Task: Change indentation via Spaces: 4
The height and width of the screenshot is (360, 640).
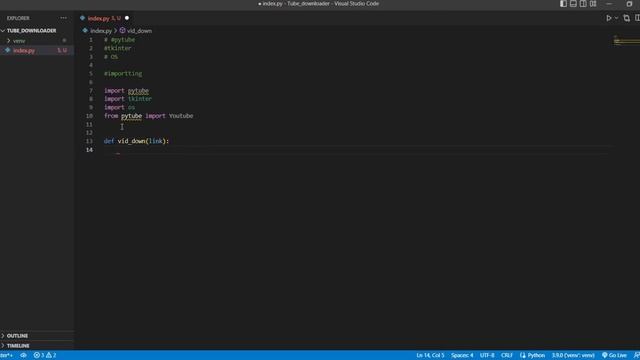Action: 462,355
